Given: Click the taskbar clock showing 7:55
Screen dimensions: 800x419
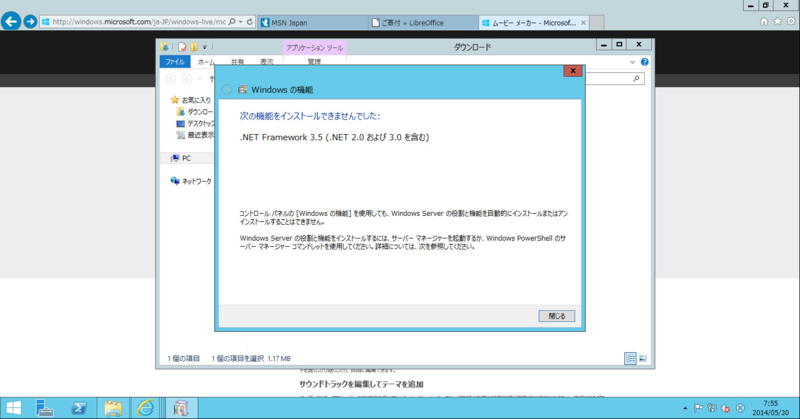Looking at the screenshot, I should (x=770, y=408).
